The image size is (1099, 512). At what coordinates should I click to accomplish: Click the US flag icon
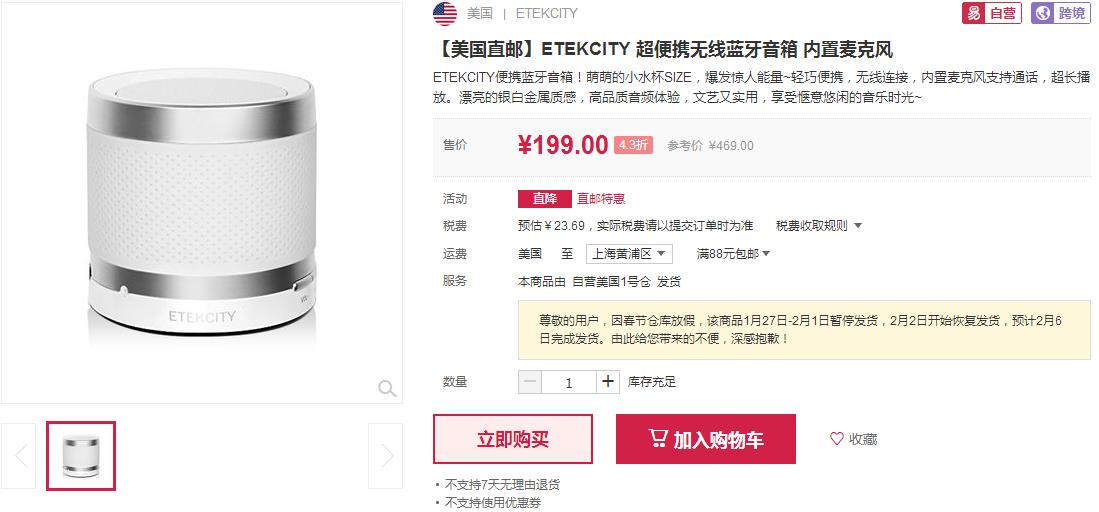coord(444,13)
